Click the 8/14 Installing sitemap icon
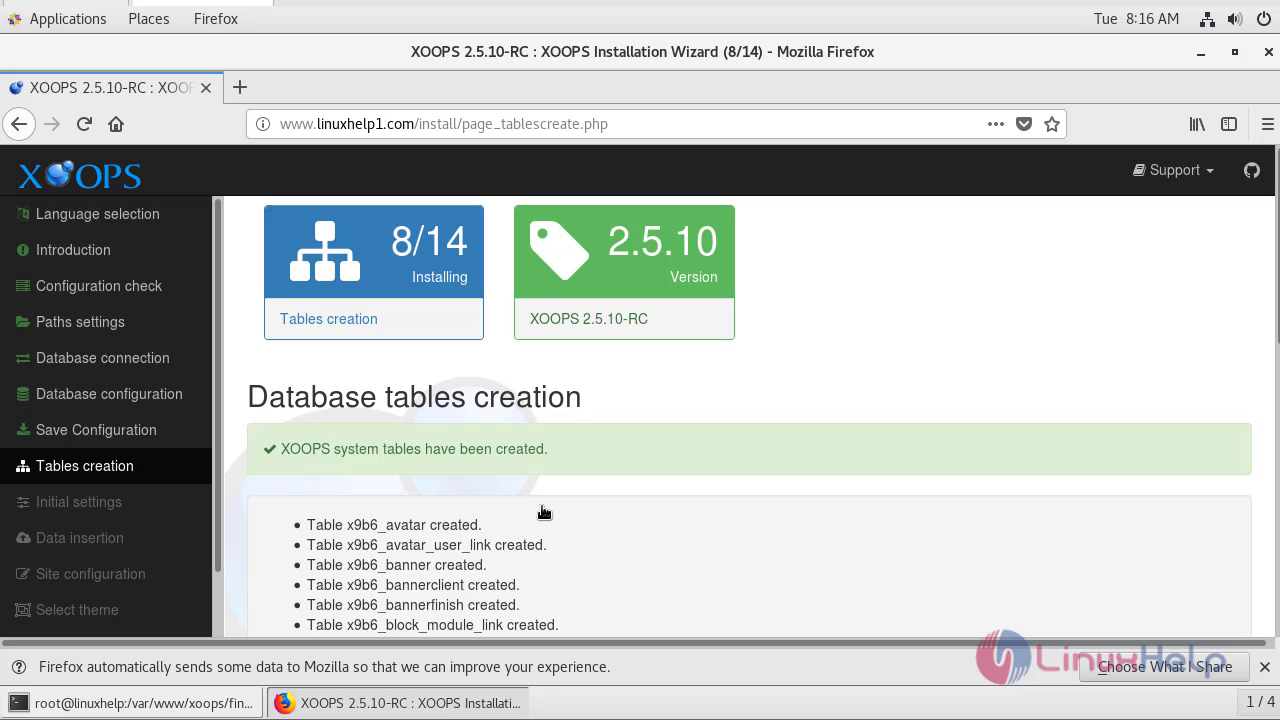Screen dimensions: 1280x720 (324, 252)
